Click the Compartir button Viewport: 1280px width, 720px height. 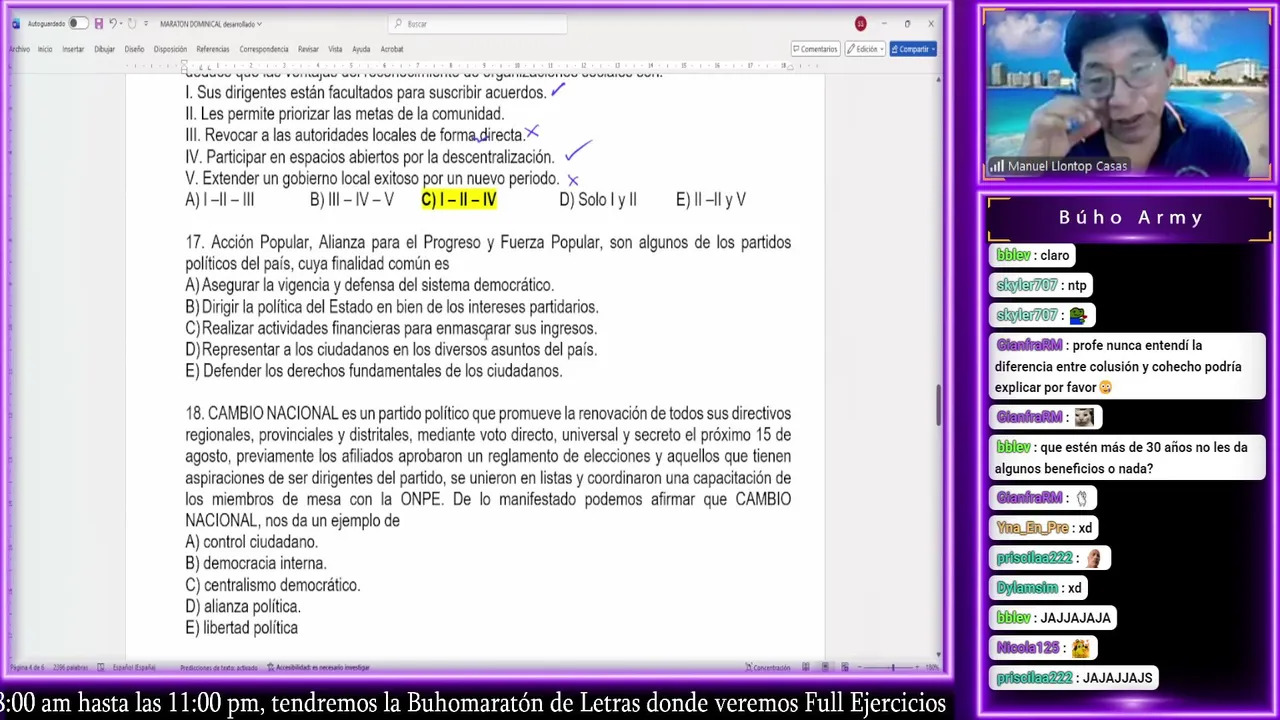coord(911,49)
